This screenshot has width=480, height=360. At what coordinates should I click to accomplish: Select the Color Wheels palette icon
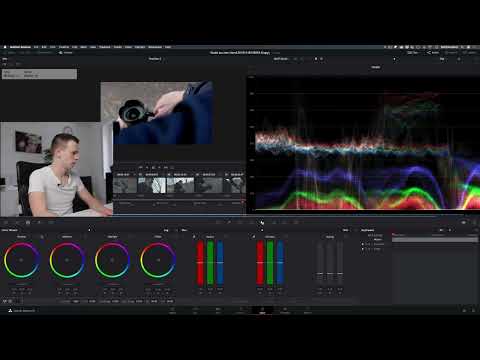pyautogui.click(x=28, y=222)
